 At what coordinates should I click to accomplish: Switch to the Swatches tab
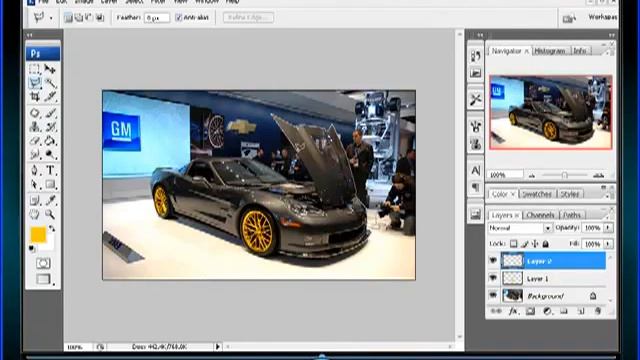537,194
